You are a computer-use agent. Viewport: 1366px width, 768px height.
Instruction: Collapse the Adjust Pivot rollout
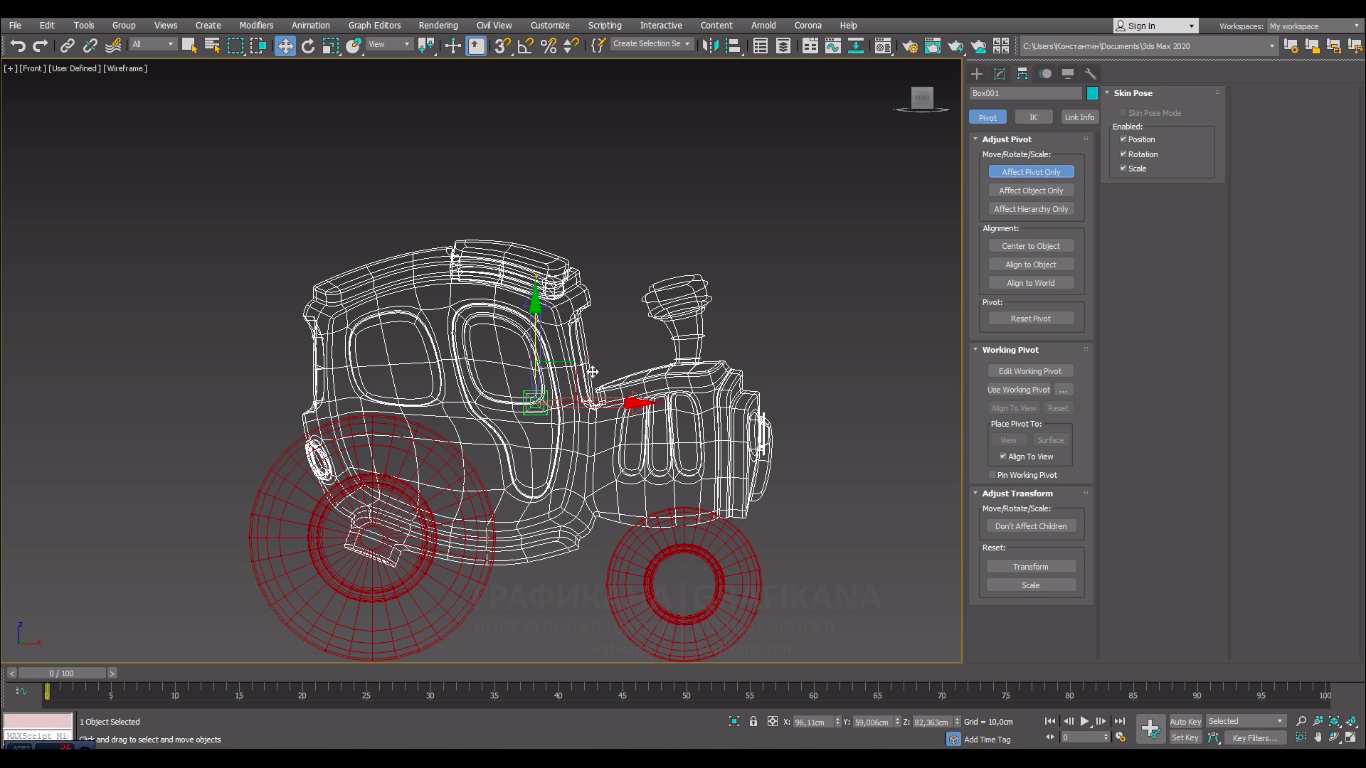pos(1006,140)
